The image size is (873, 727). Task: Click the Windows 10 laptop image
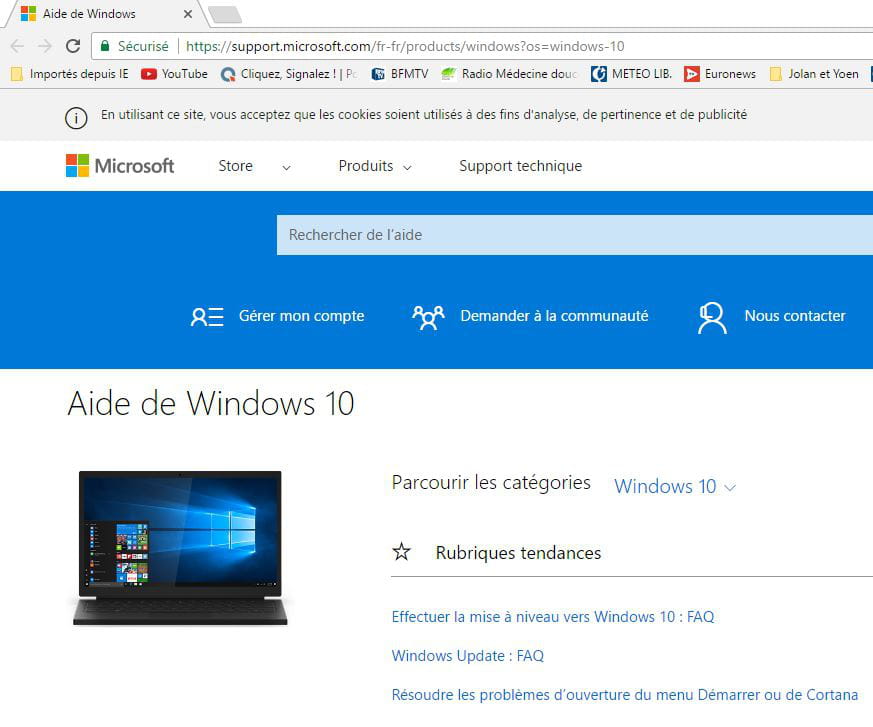click(x=180, y=548)
